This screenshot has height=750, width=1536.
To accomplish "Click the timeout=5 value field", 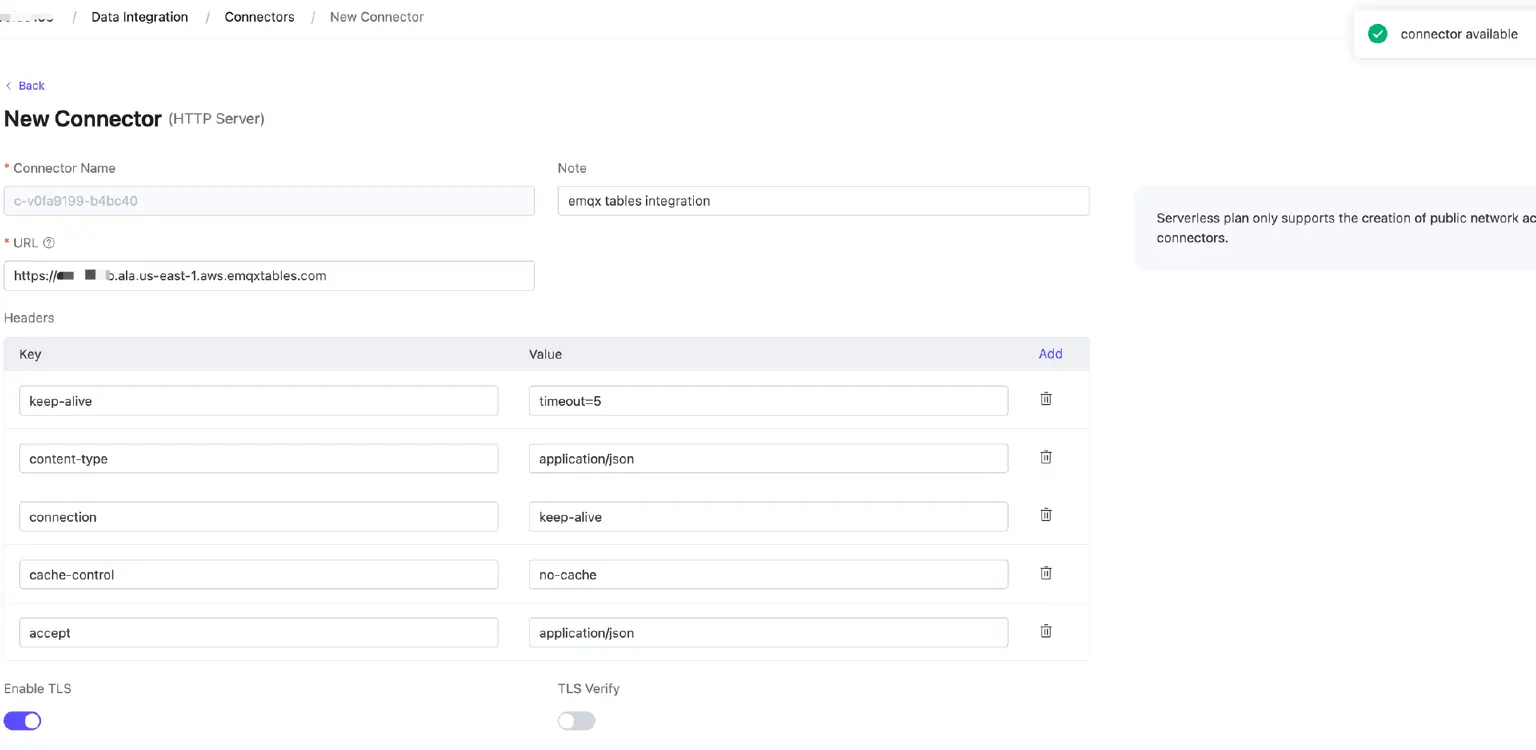I will pyautogui.click(x=767, y=401).
